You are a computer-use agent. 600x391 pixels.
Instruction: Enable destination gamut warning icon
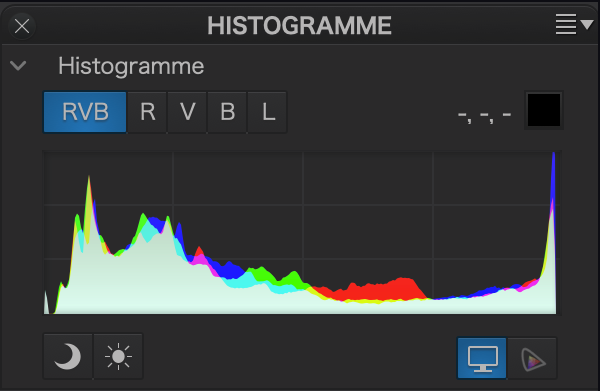[532, 358]
